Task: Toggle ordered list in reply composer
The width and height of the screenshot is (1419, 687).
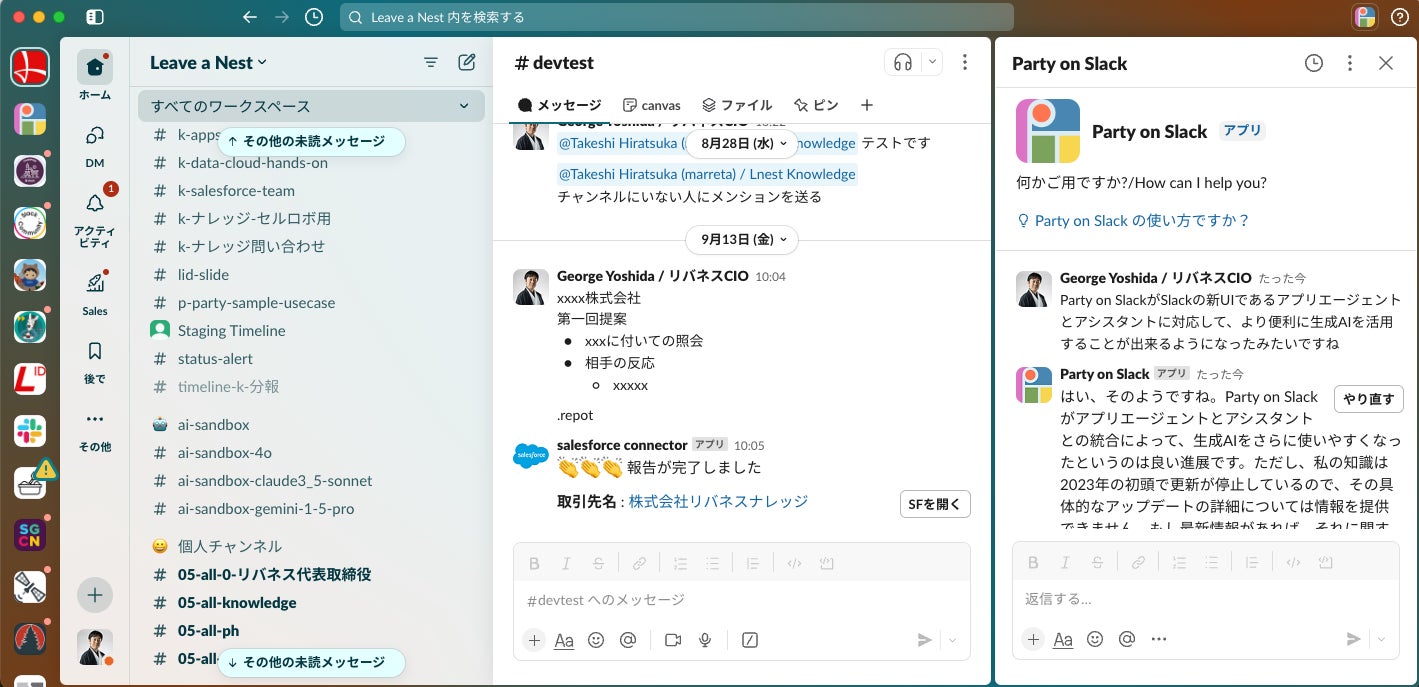Action: pos(1179,562)
